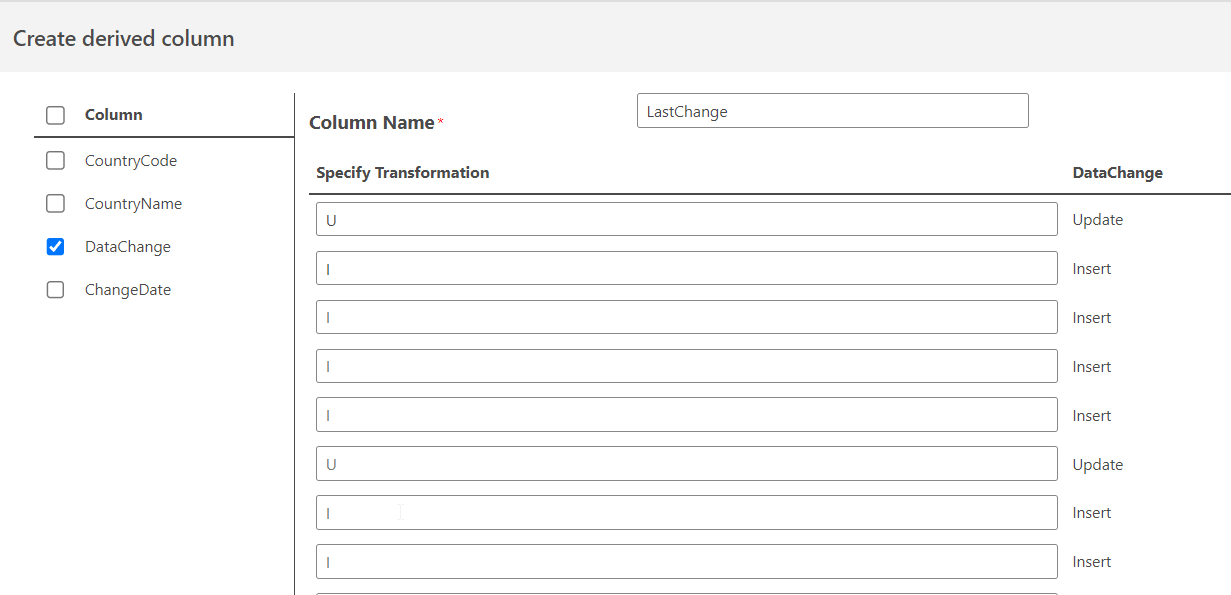Enable the CountryCode checkbox

[x=56, y=161]
